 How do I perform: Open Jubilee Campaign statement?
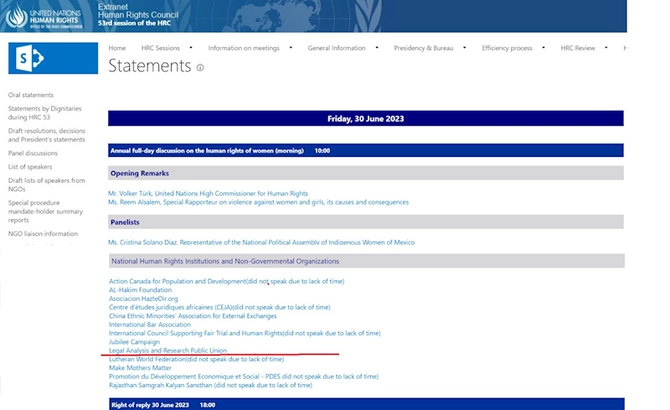click(x=134, y=342)
